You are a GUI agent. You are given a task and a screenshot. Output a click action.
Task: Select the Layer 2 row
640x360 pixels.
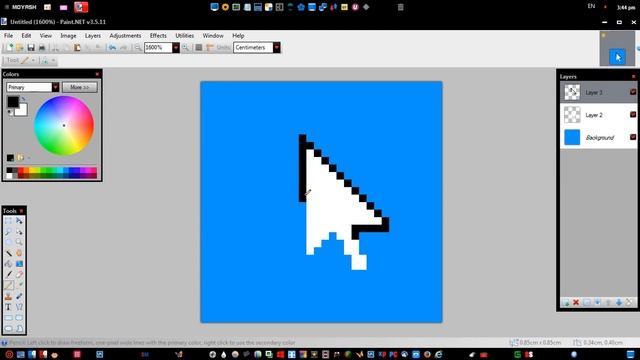tap(598, 115)
